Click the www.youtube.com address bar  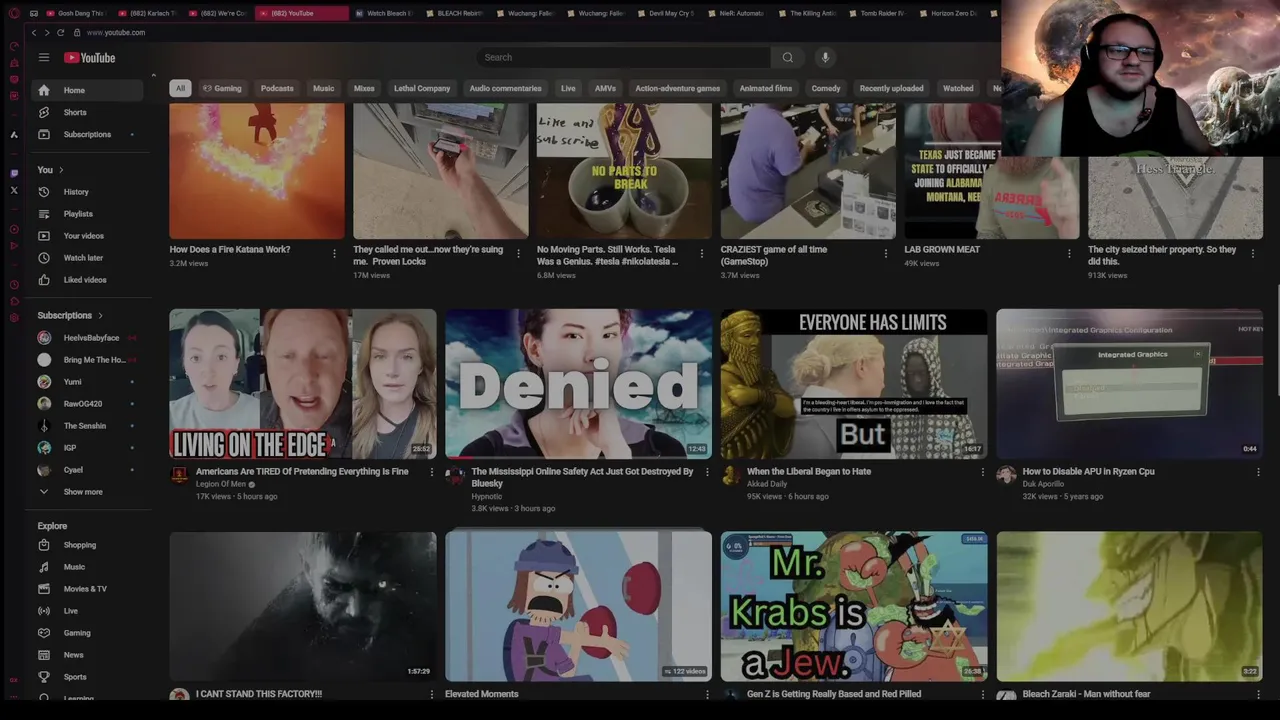[x=116, y=32]
